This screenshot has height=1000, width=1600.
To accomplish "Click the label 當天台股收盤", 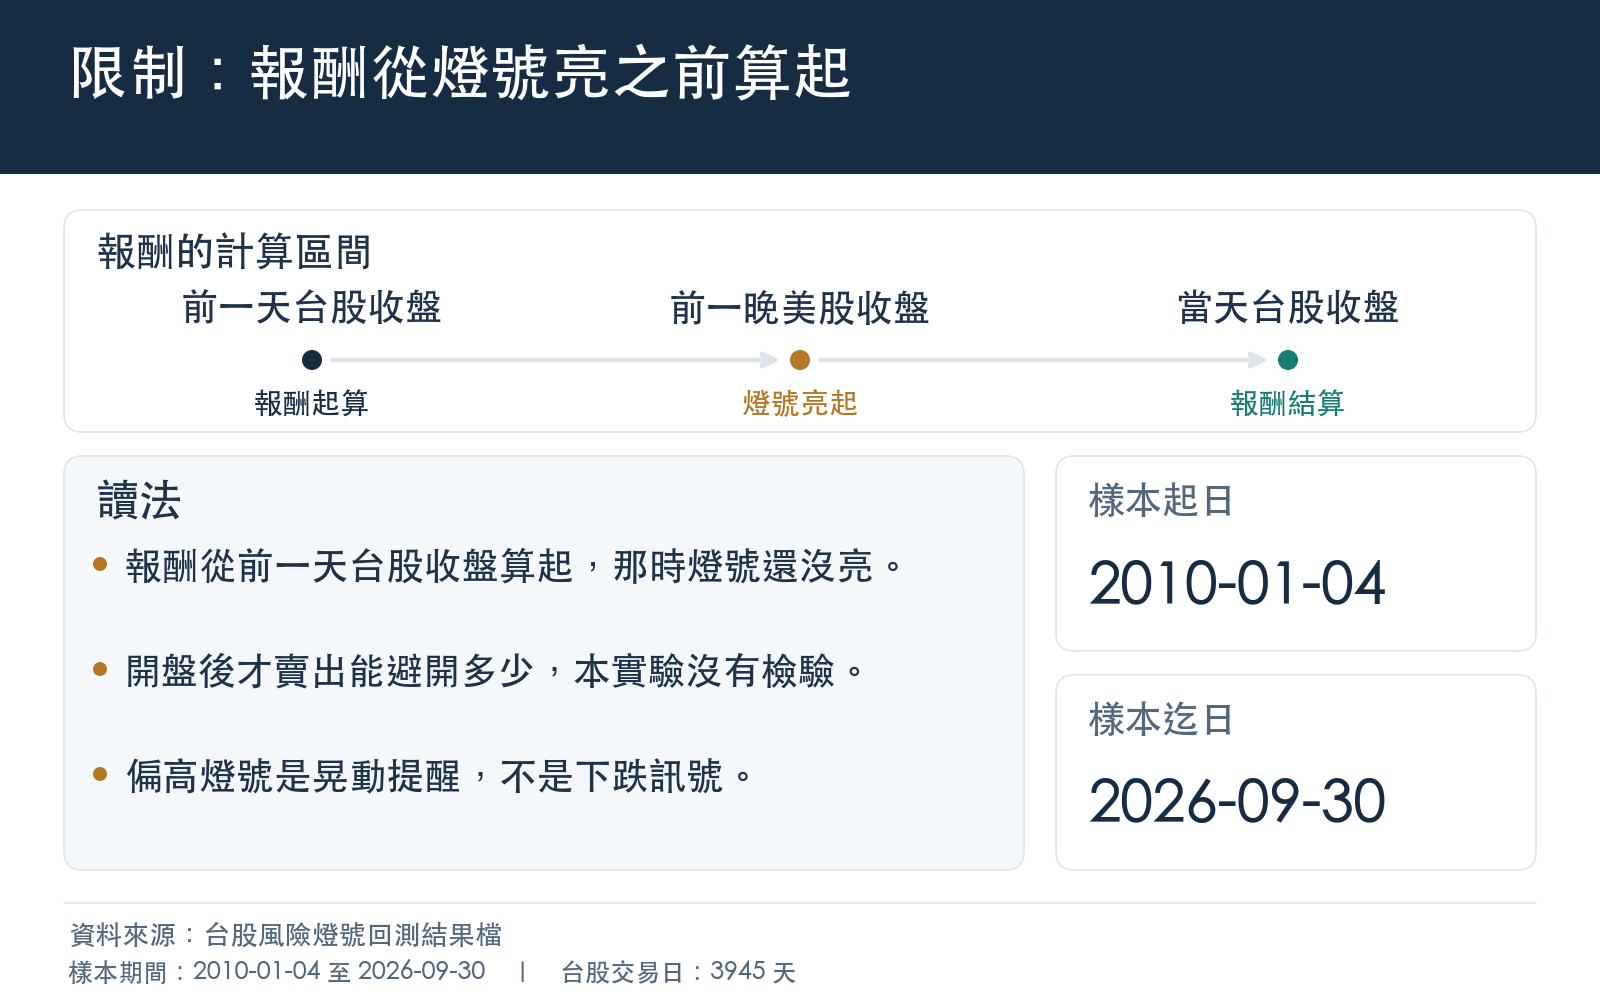I will pyautogui.click(x=1288, y=307).
